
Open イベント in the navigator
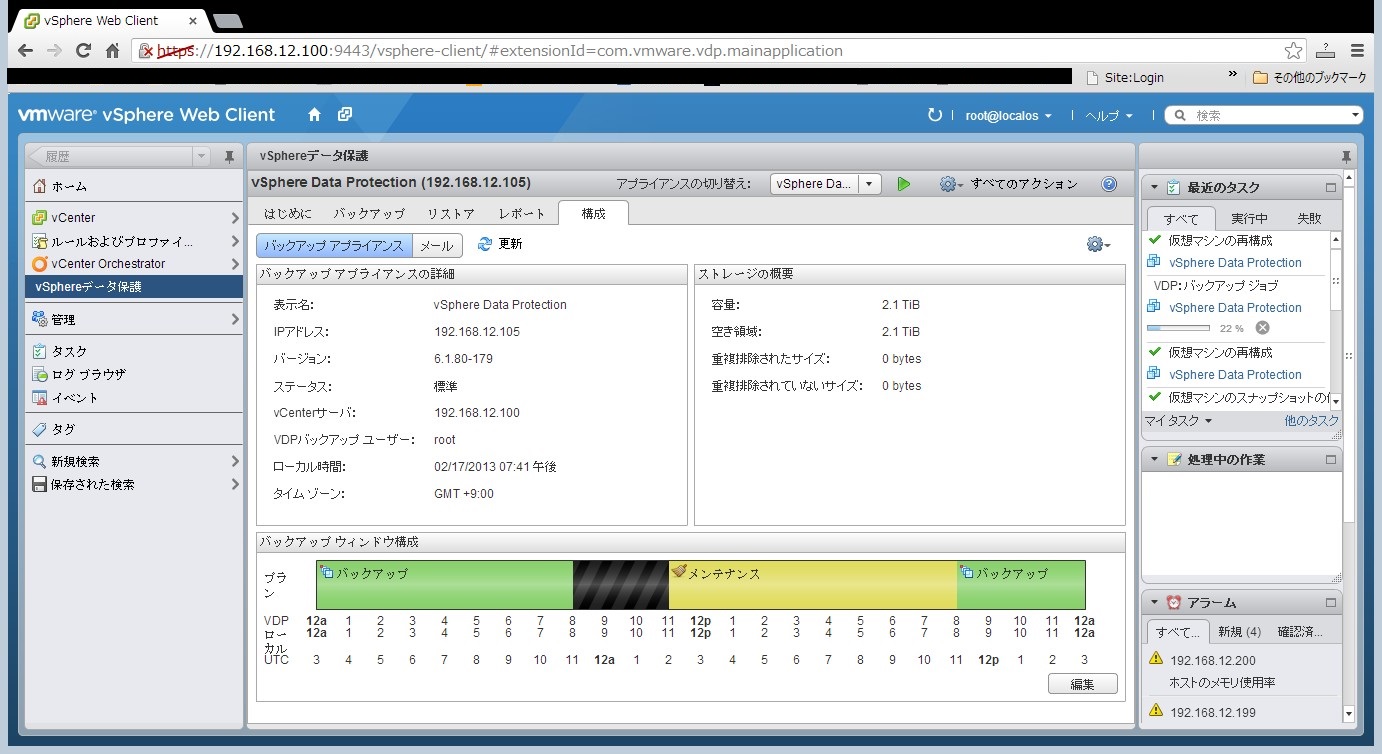[x=134, y=397]
